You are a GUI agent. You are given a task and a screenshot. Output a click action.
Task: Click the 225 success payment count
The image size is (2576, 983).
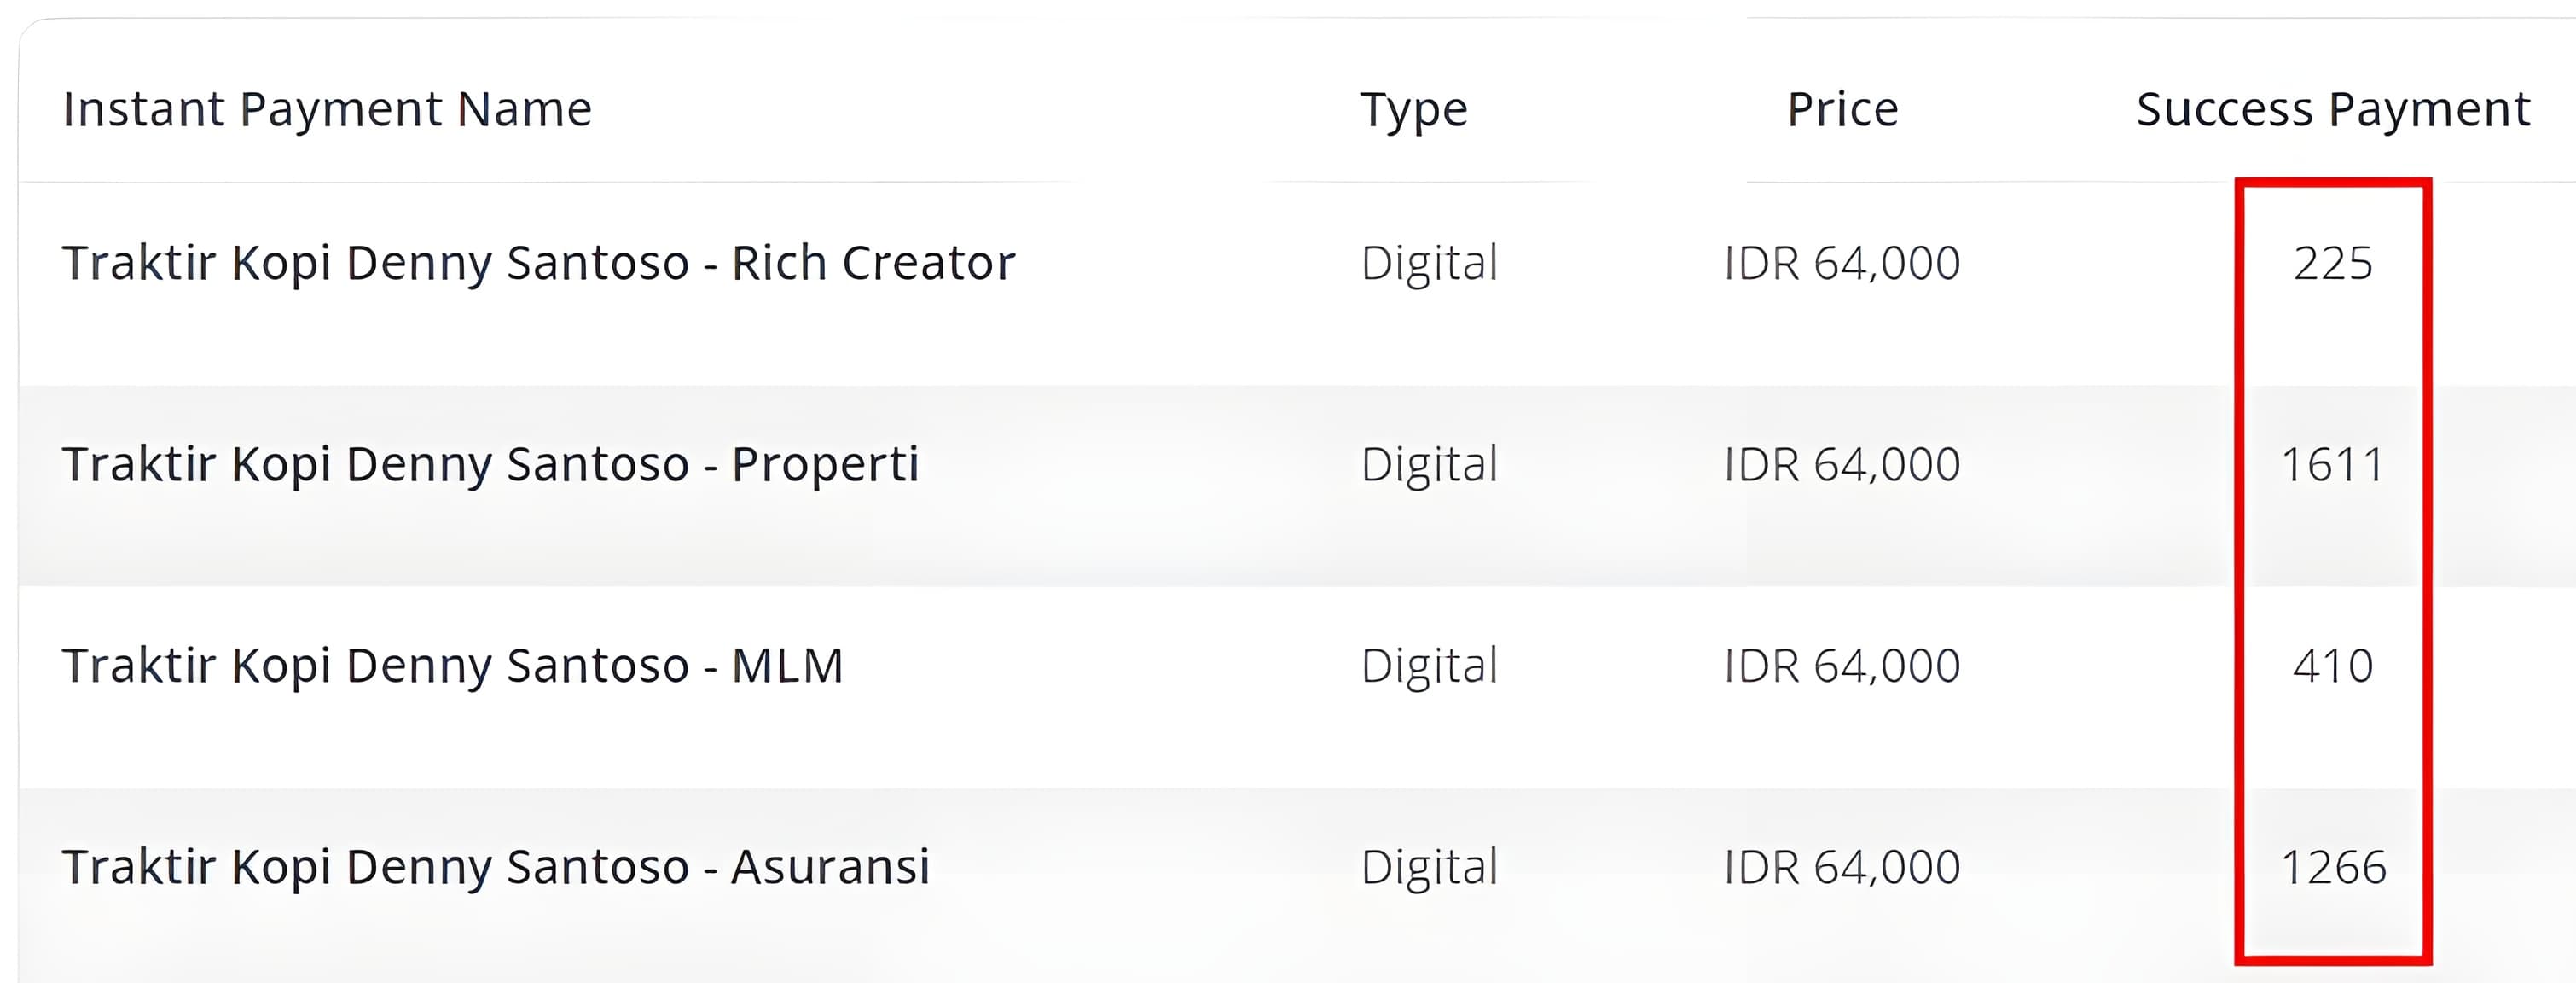click(x=2333, y=264)
